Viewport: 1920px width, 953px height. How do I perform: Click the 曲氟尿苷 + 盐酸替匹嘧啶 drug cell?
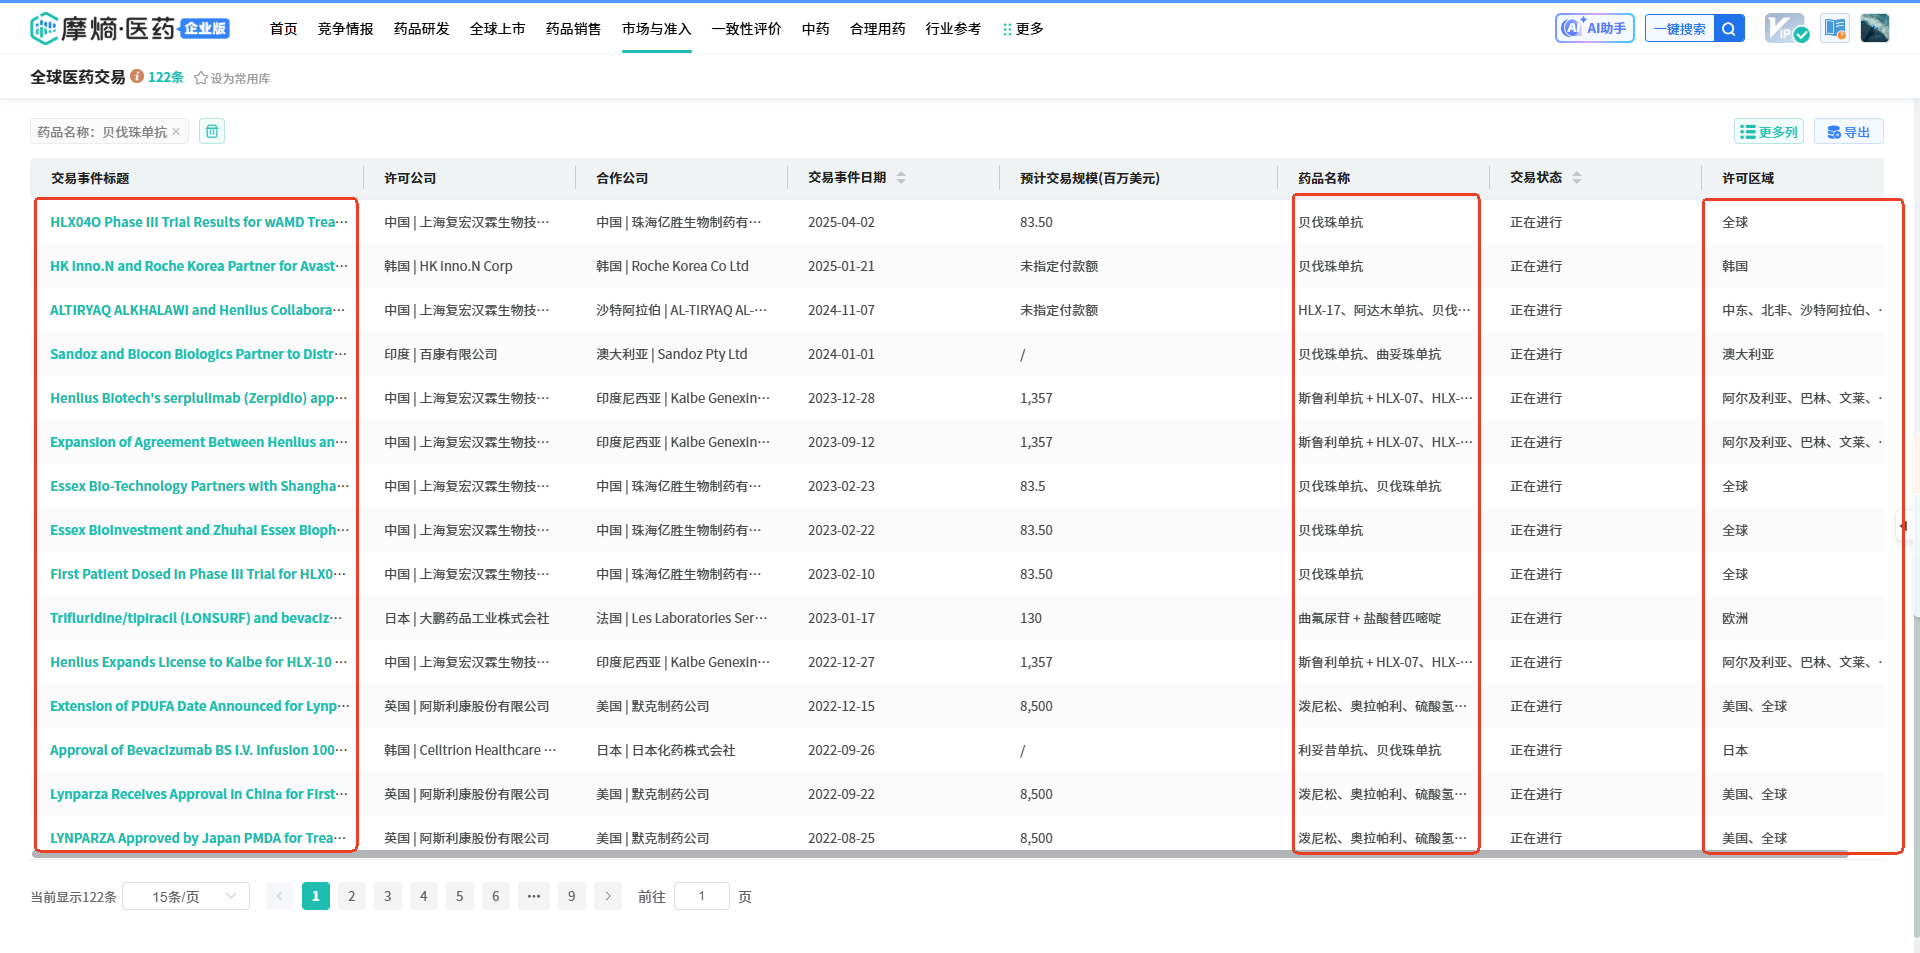1369,618
